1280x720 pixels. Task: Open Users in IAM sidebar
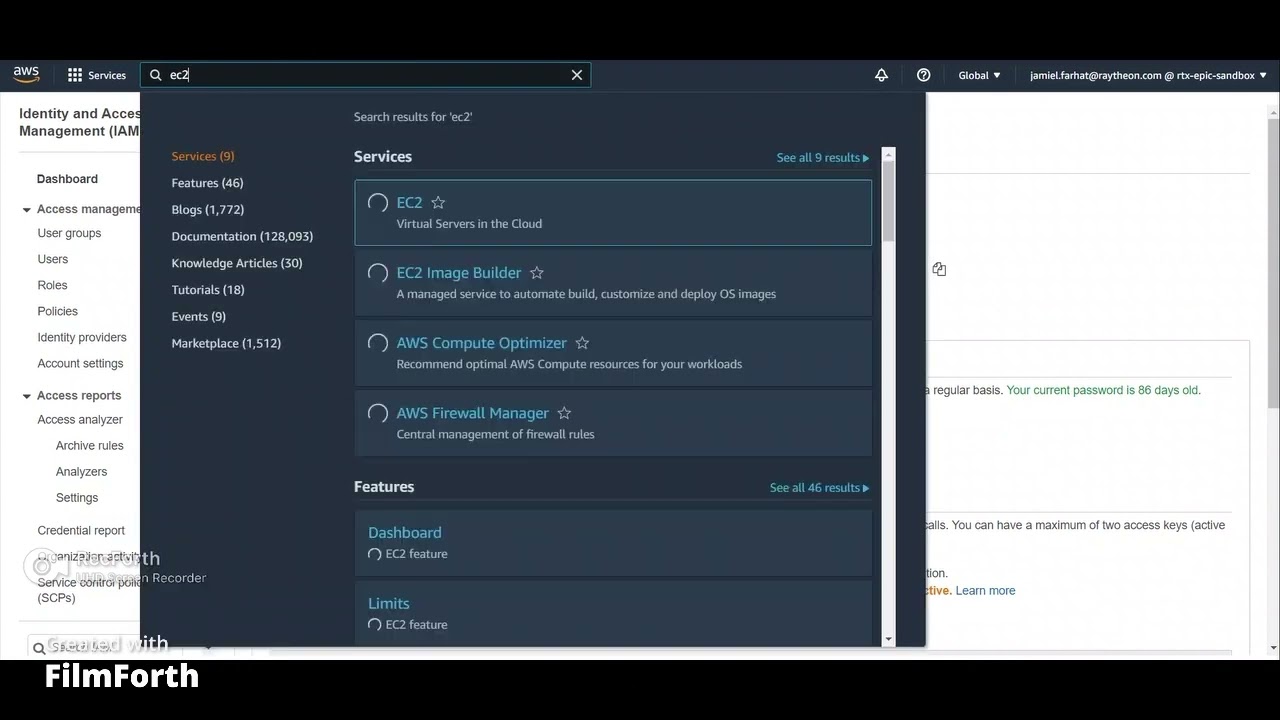tap(53, 259)
